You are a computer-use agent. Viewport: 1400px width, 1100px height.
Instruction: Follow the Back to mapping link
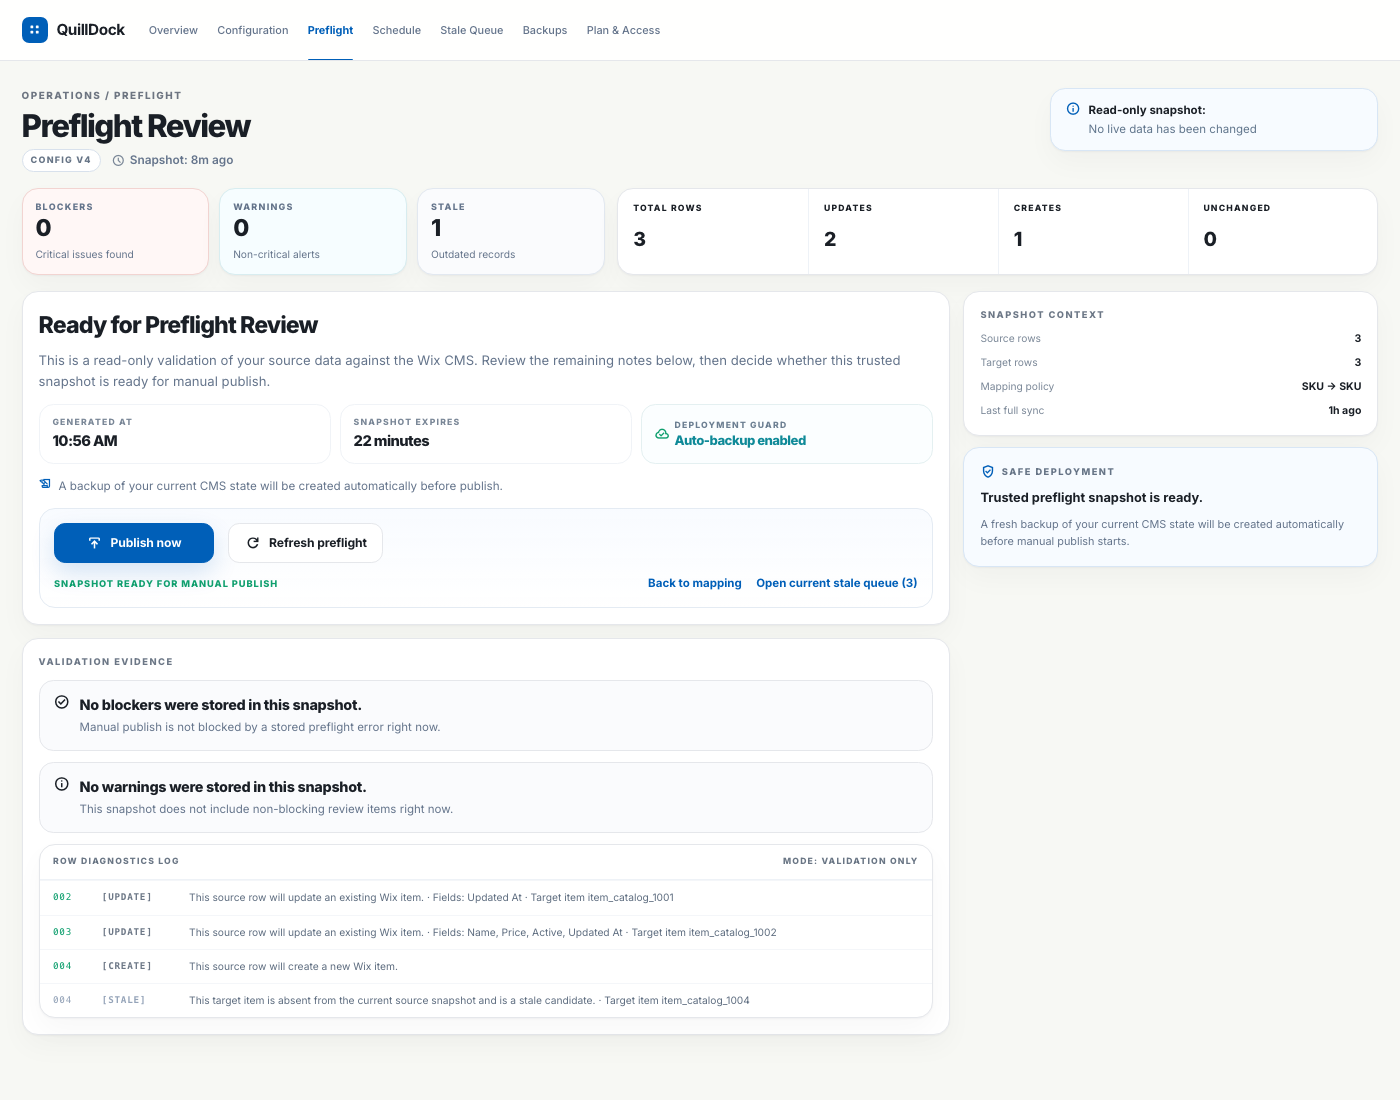[x=694, y=583]
